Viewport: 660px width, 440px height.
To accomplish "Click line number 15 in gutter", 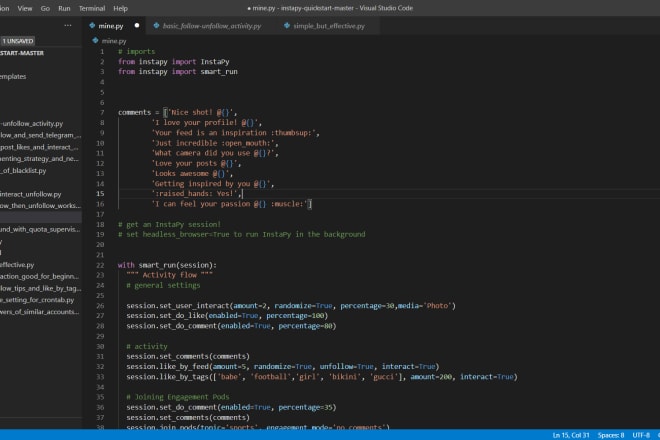I will click(100, 194).
